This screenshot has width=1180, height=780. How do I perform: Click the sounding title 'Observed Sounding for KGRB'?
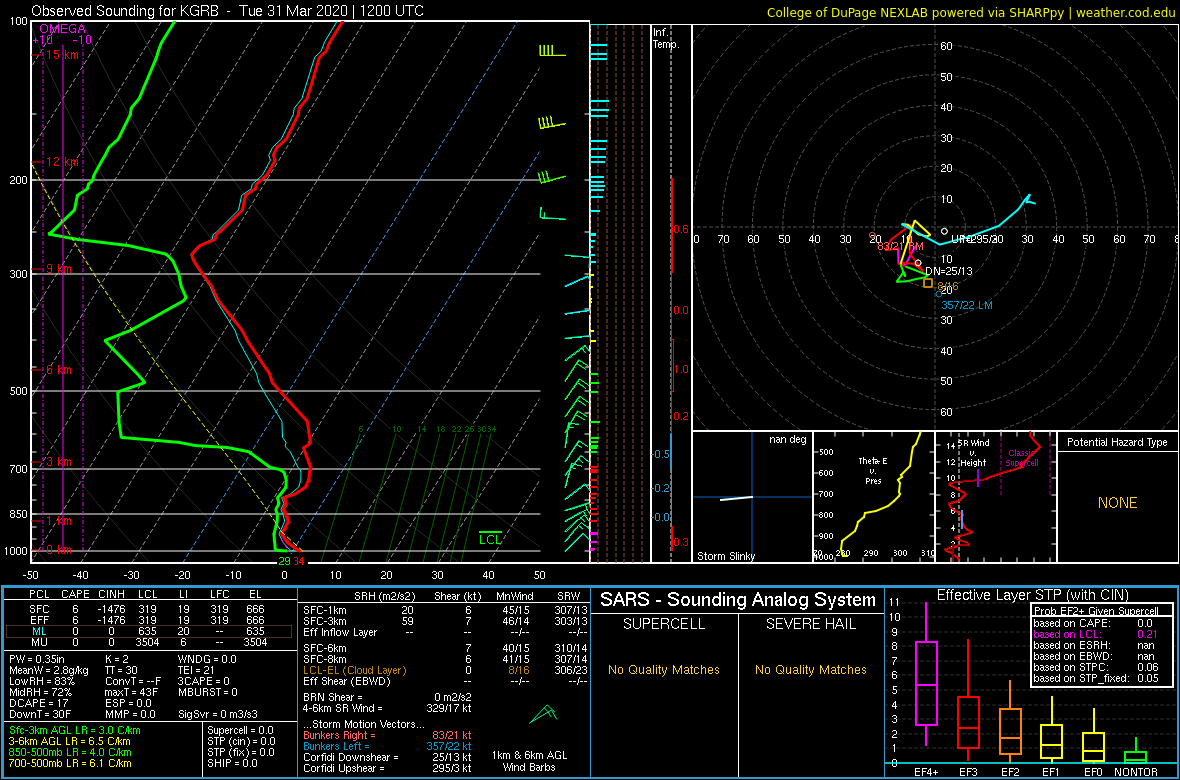123,11
